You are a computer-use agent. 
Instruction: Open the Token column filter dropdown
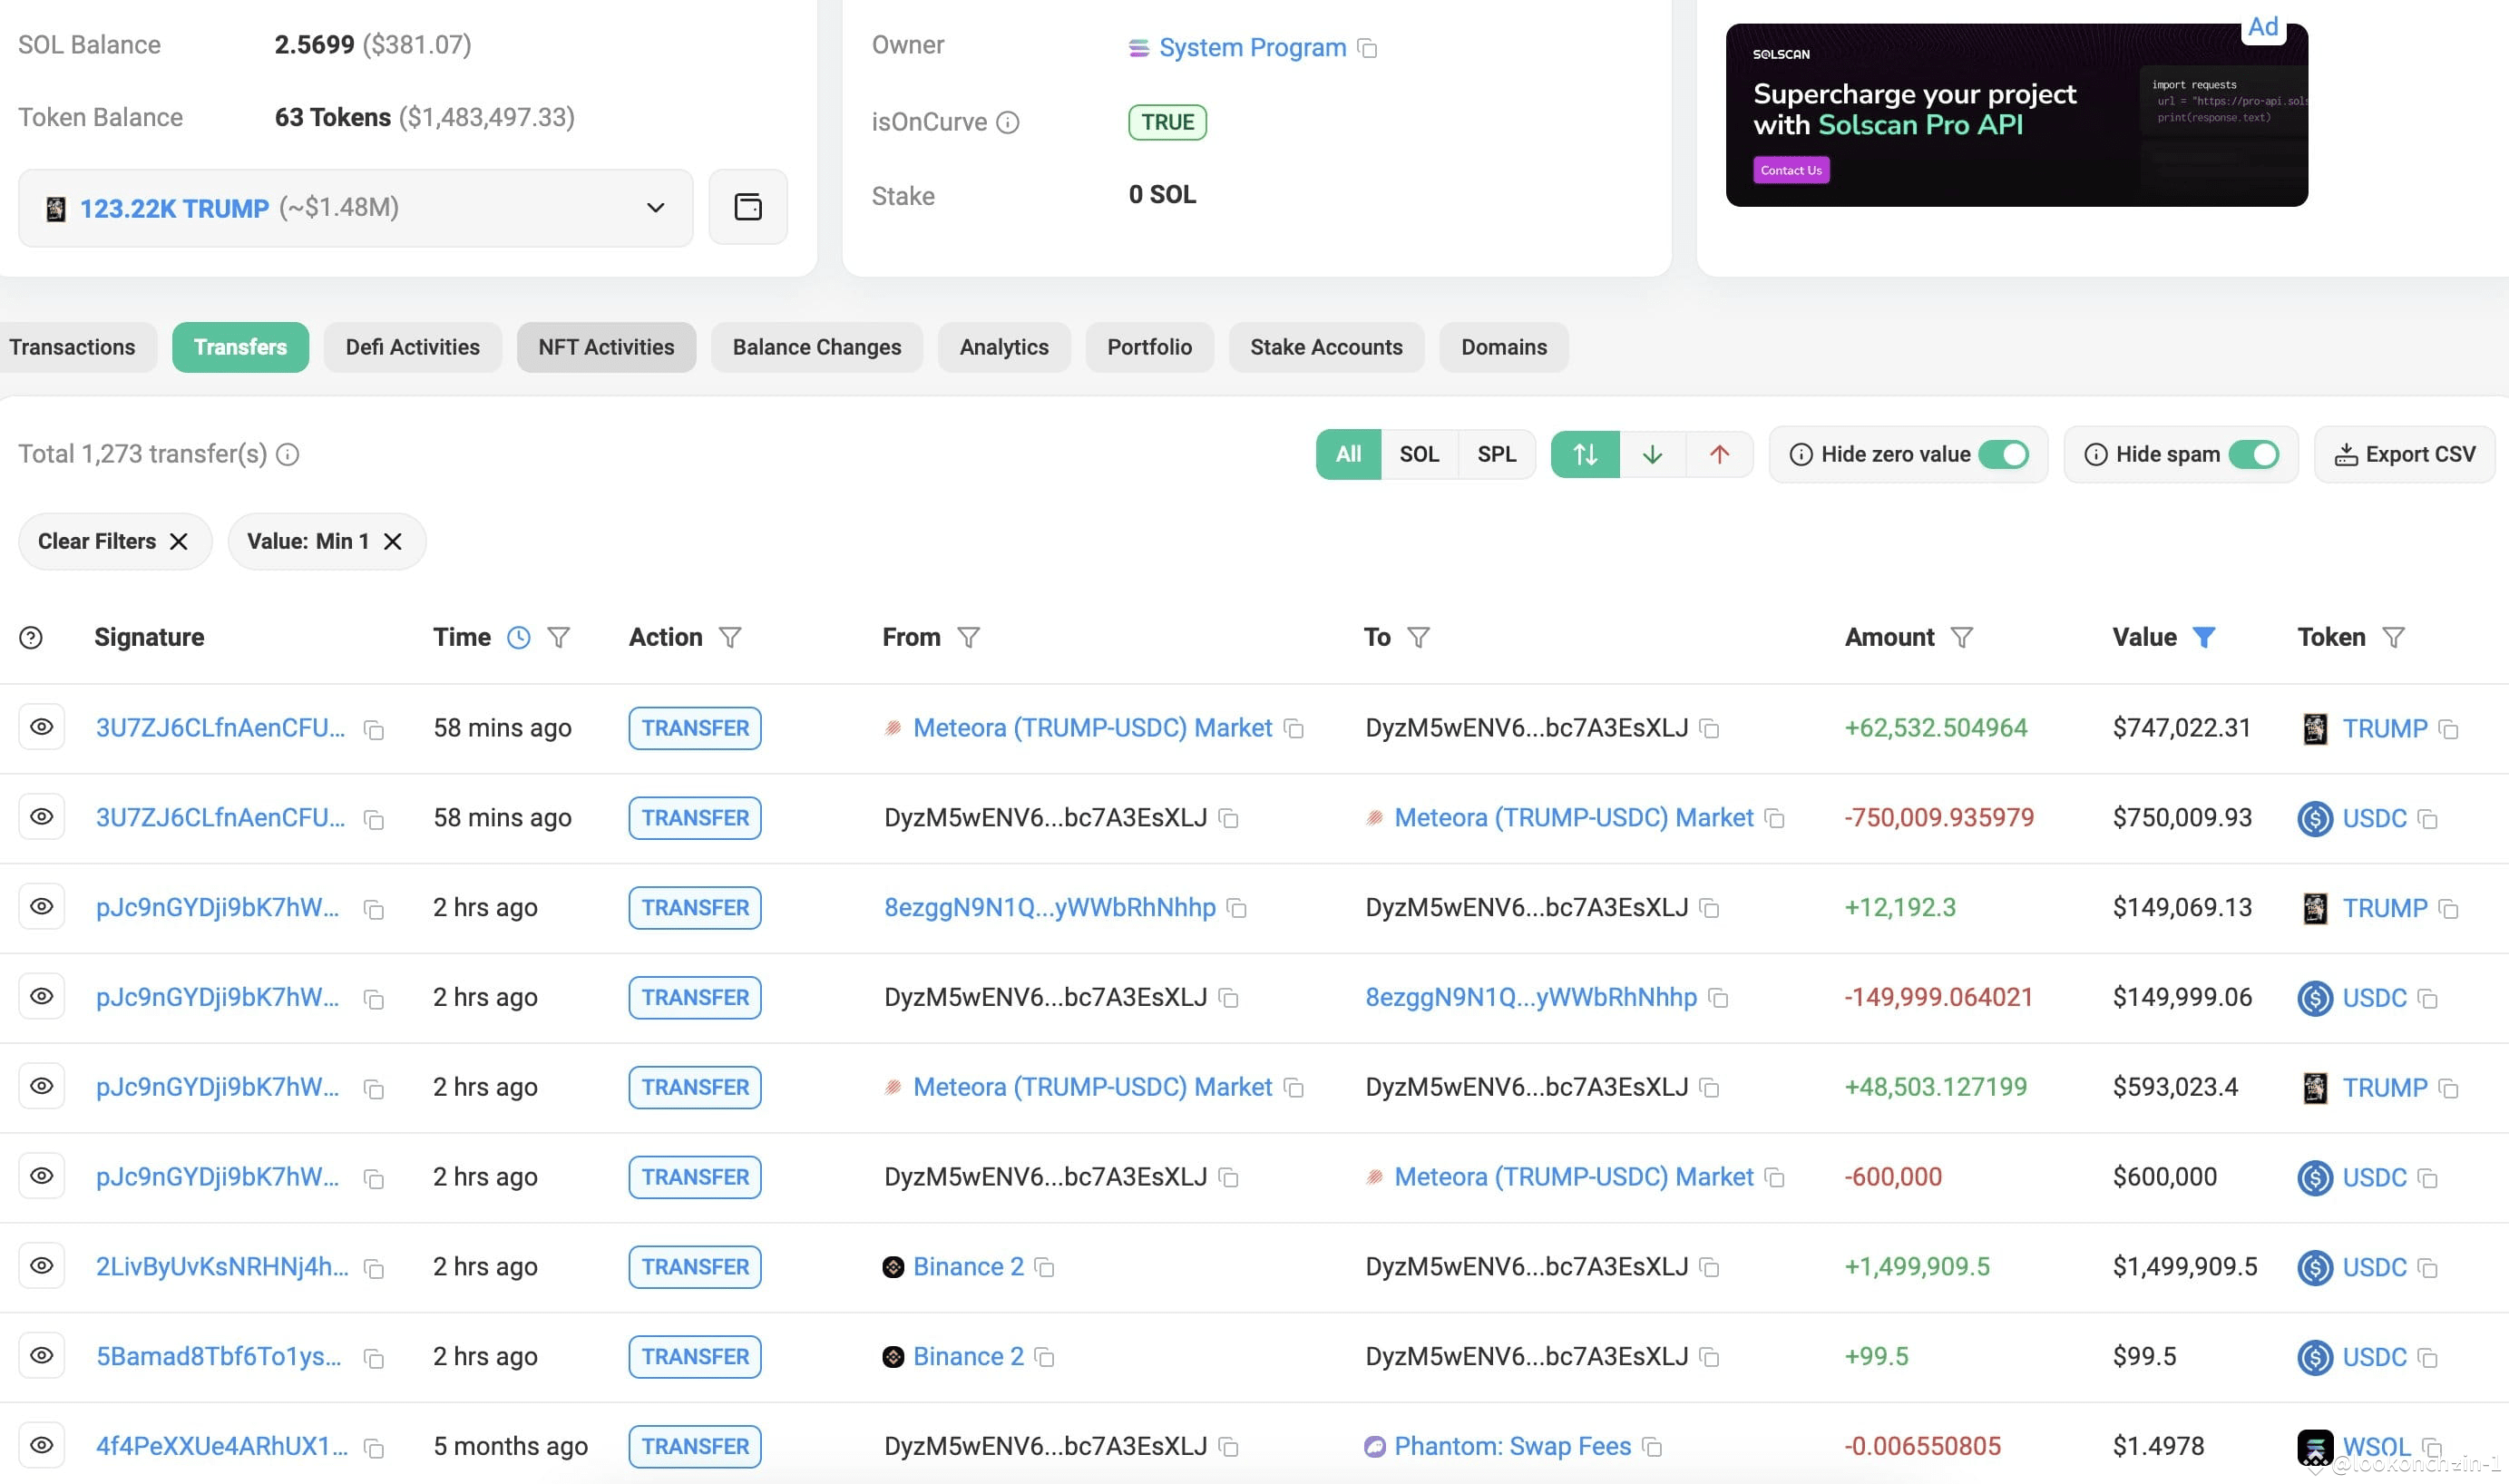click(x=2393, y=637)
